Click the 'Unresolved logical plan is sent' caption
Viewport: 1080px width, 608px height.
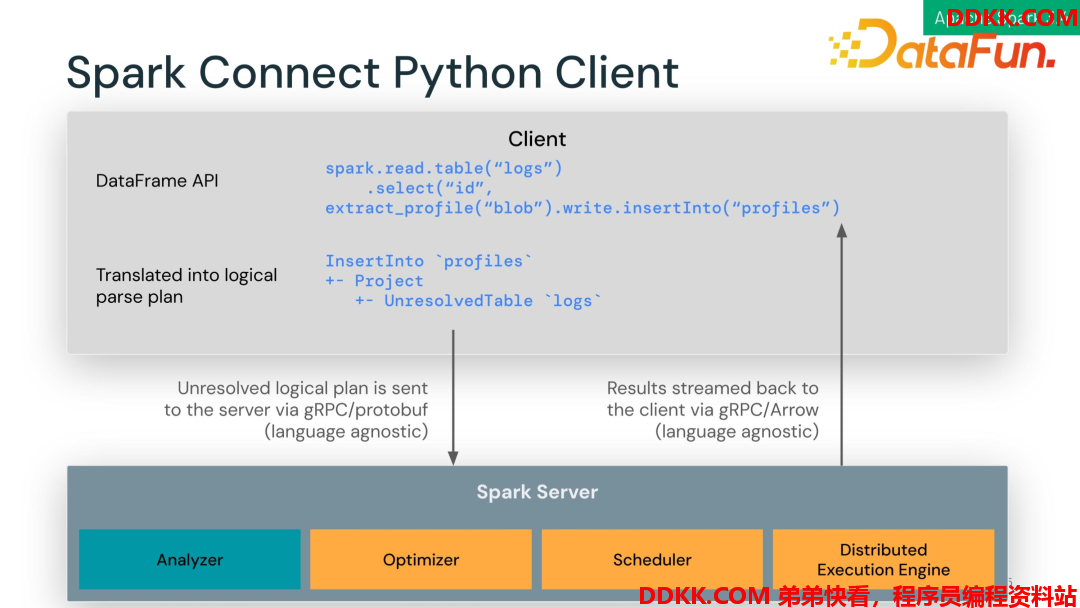tap(296, 410)
